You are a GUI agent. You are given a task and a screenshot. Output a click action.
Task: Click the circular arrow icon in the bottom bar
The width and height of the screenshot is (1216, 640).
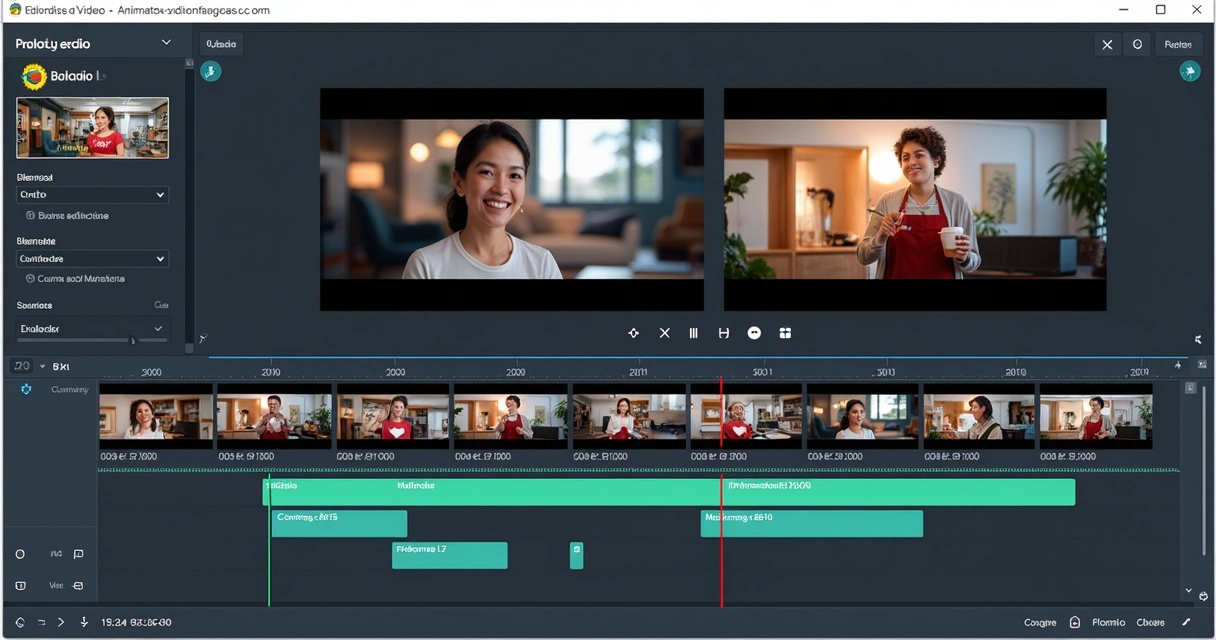pos(20,622)
